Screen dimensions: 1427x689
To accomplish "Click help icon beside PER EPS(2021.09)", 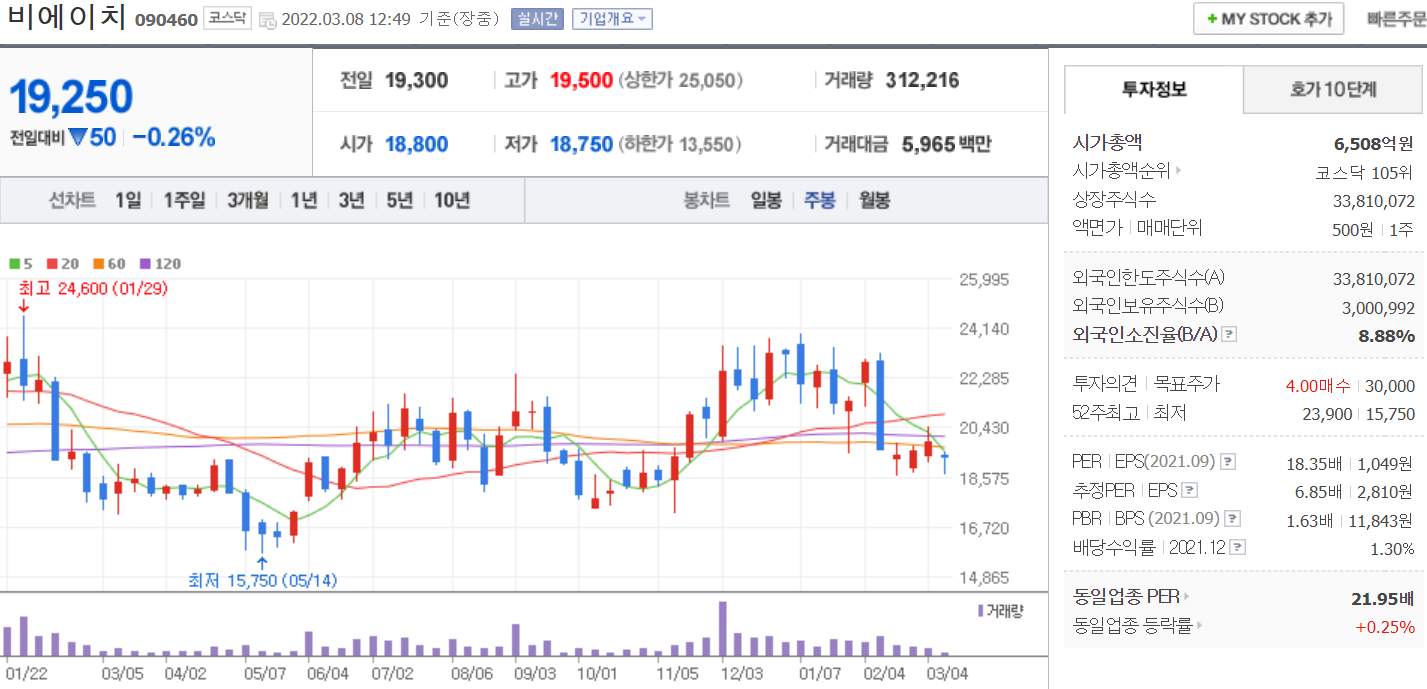I will [1229, 462].
